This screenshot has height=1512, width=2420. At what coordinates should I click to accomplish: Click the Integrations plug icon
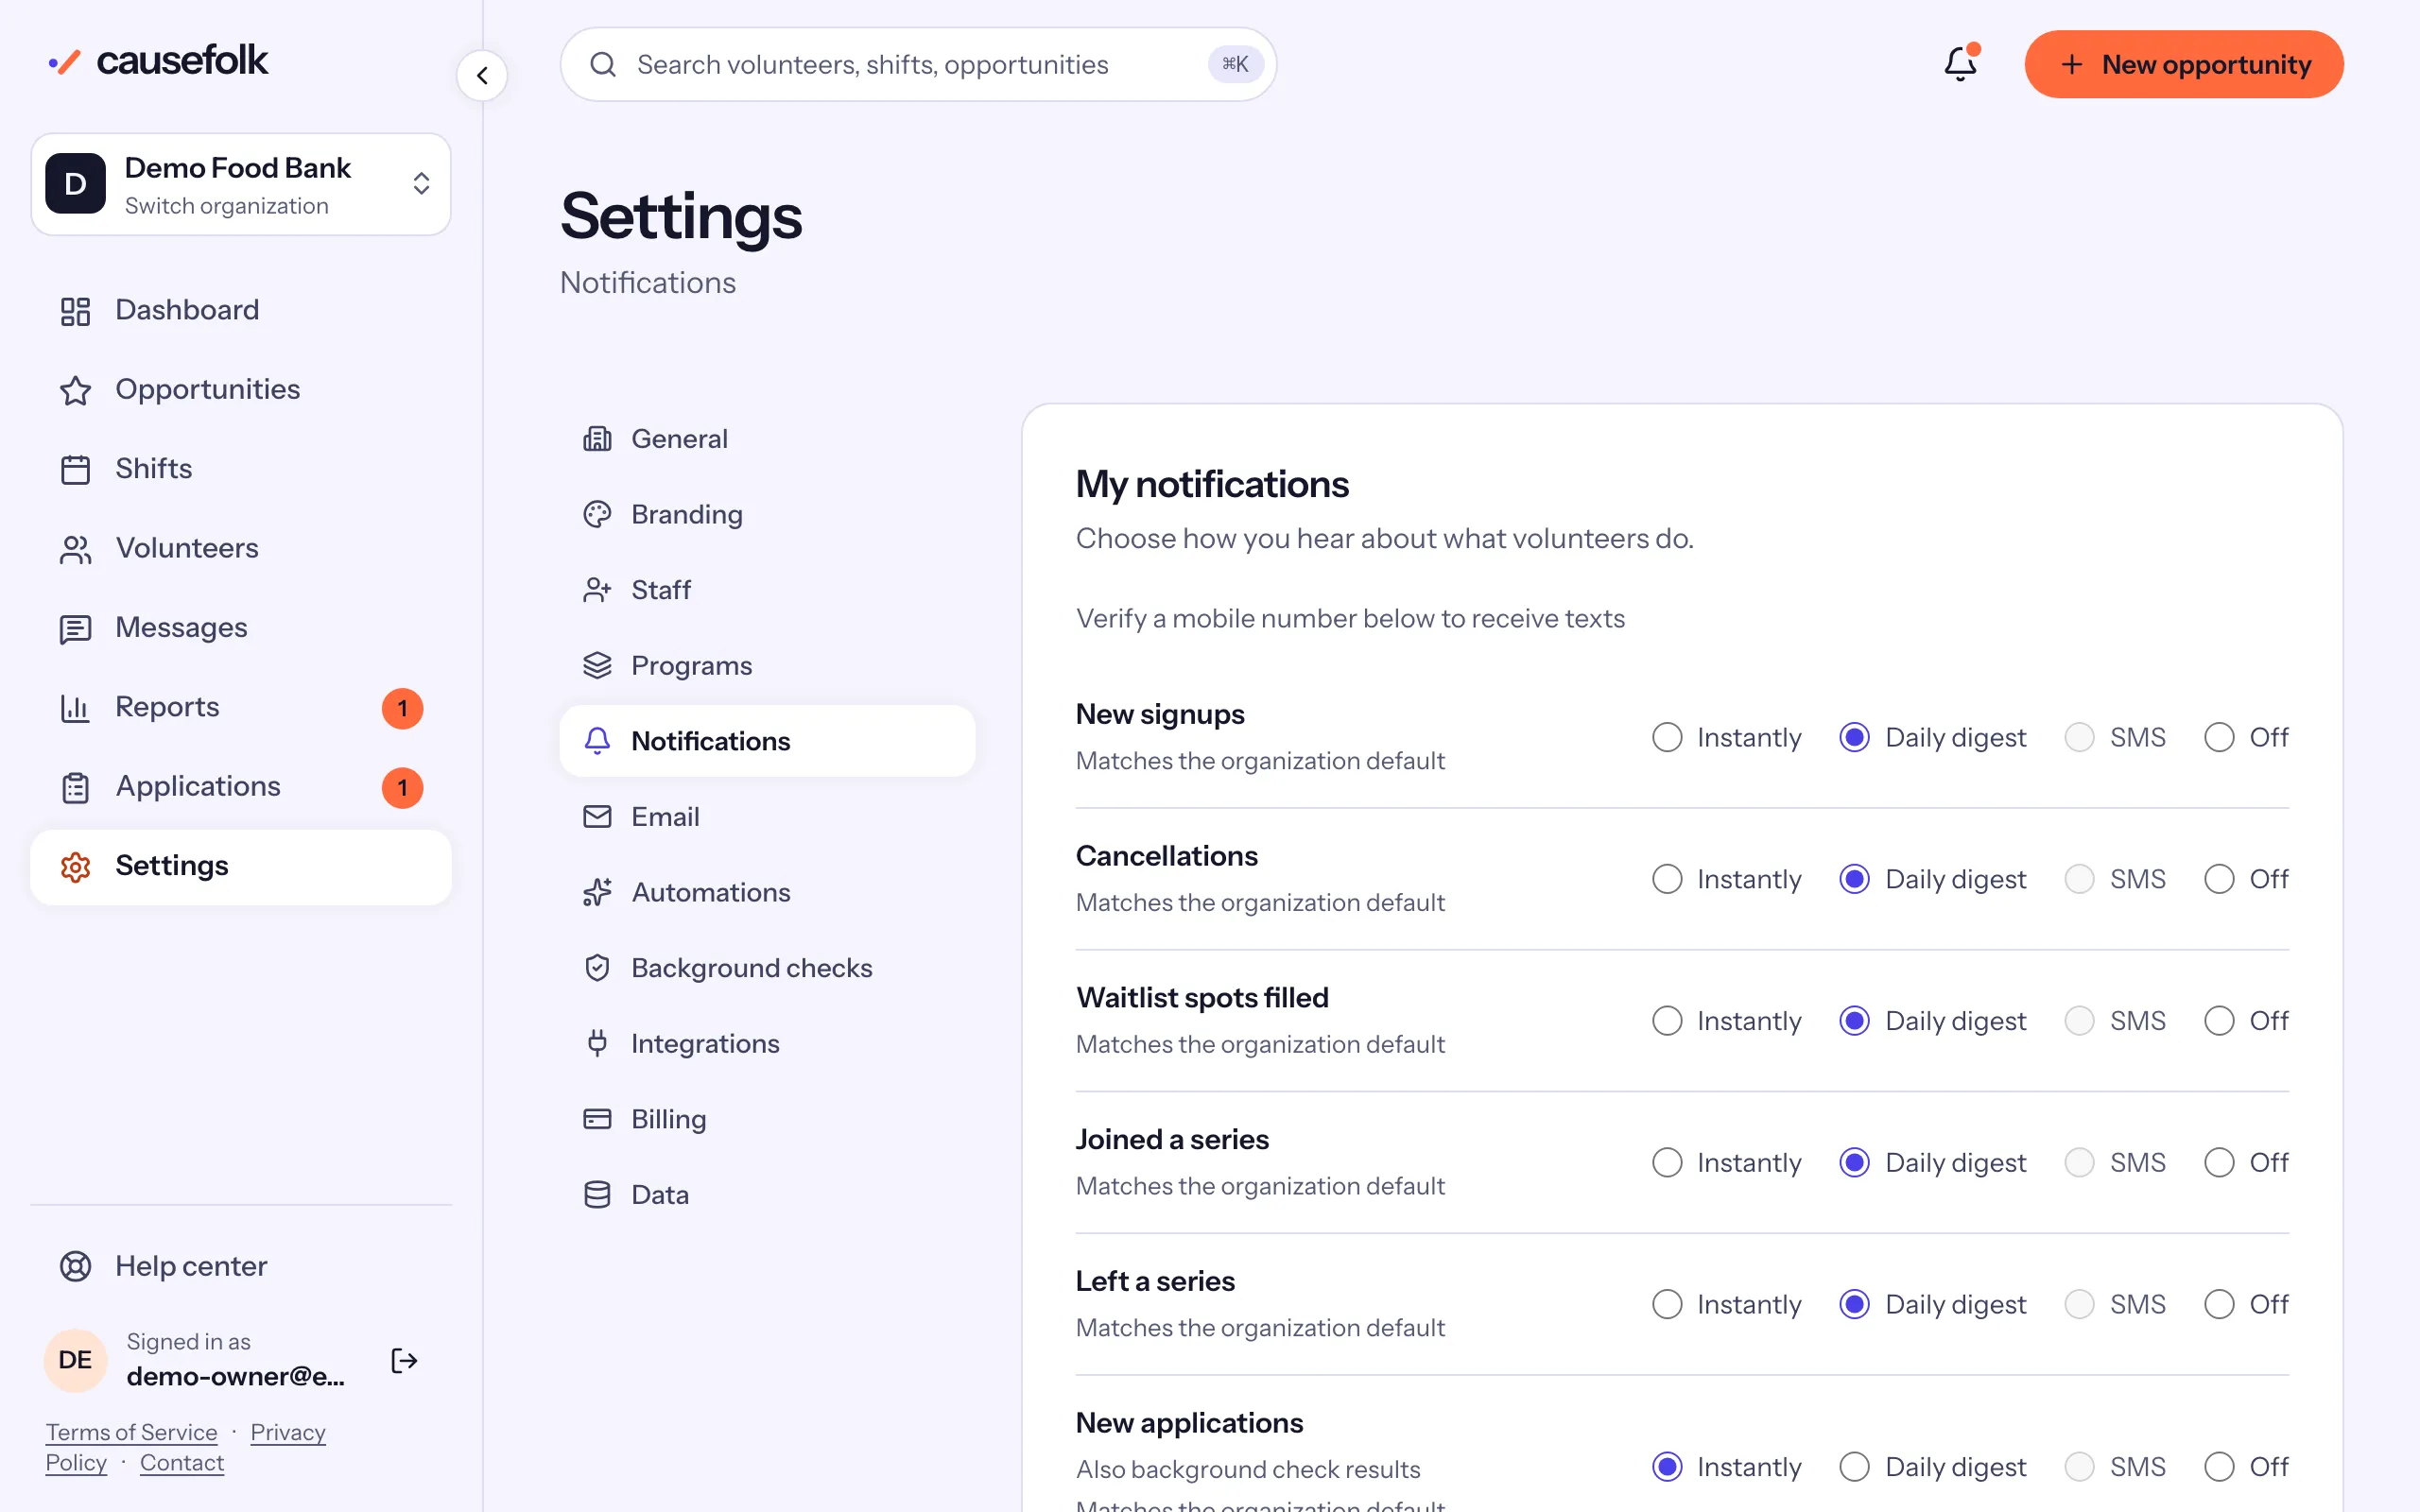point(597,1043)
